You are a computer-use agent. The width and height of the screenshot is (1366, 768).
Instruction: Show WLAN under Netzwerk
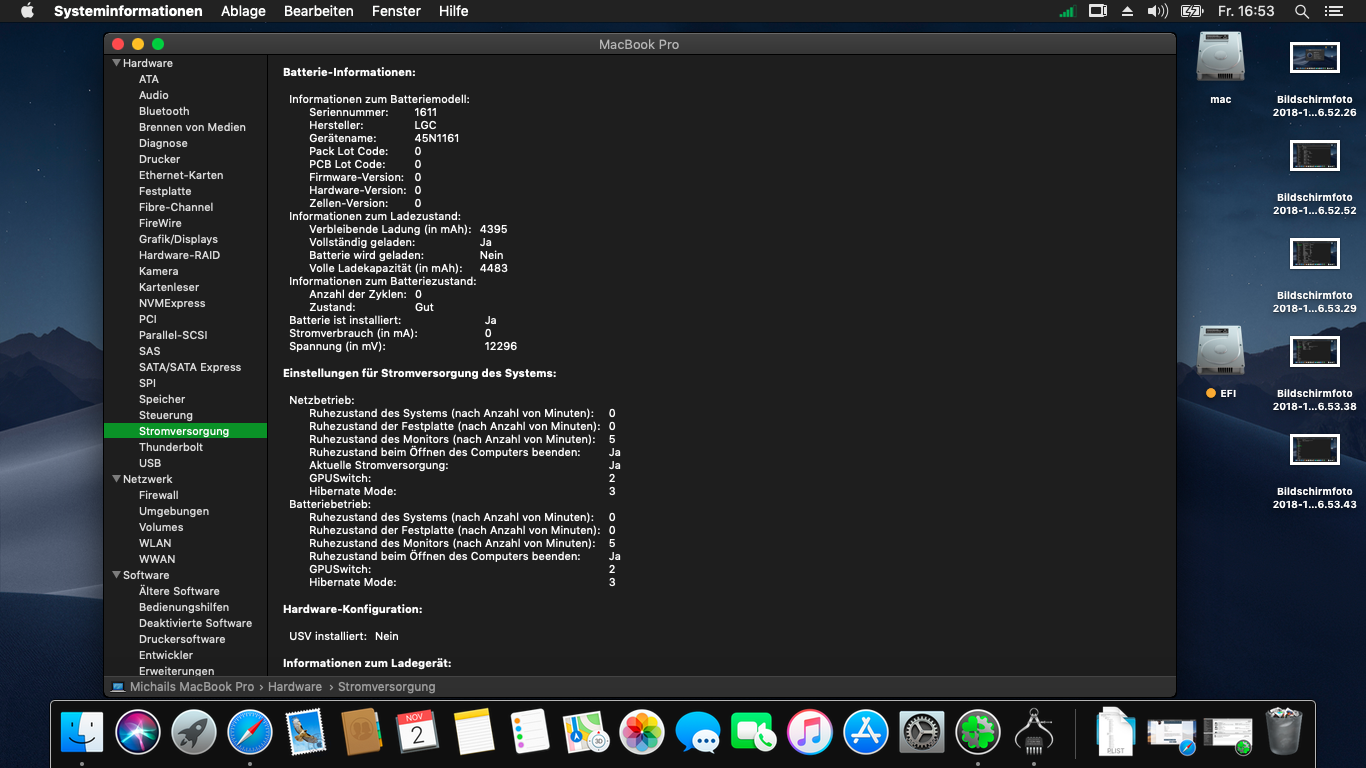click(x=155, y=543)
